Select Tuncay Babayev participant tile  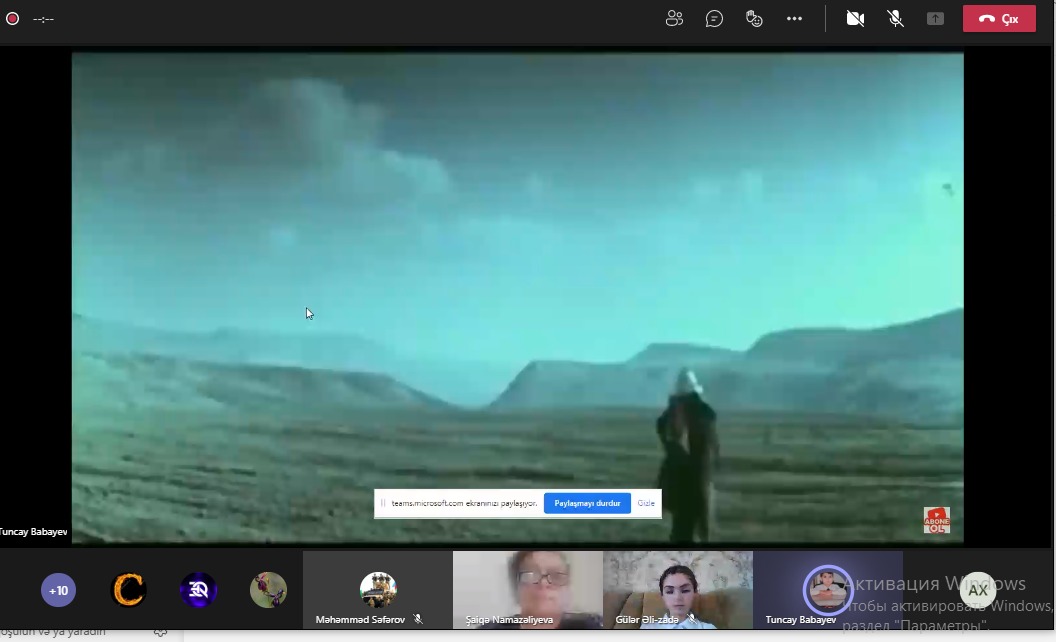[x=828, y=590]
